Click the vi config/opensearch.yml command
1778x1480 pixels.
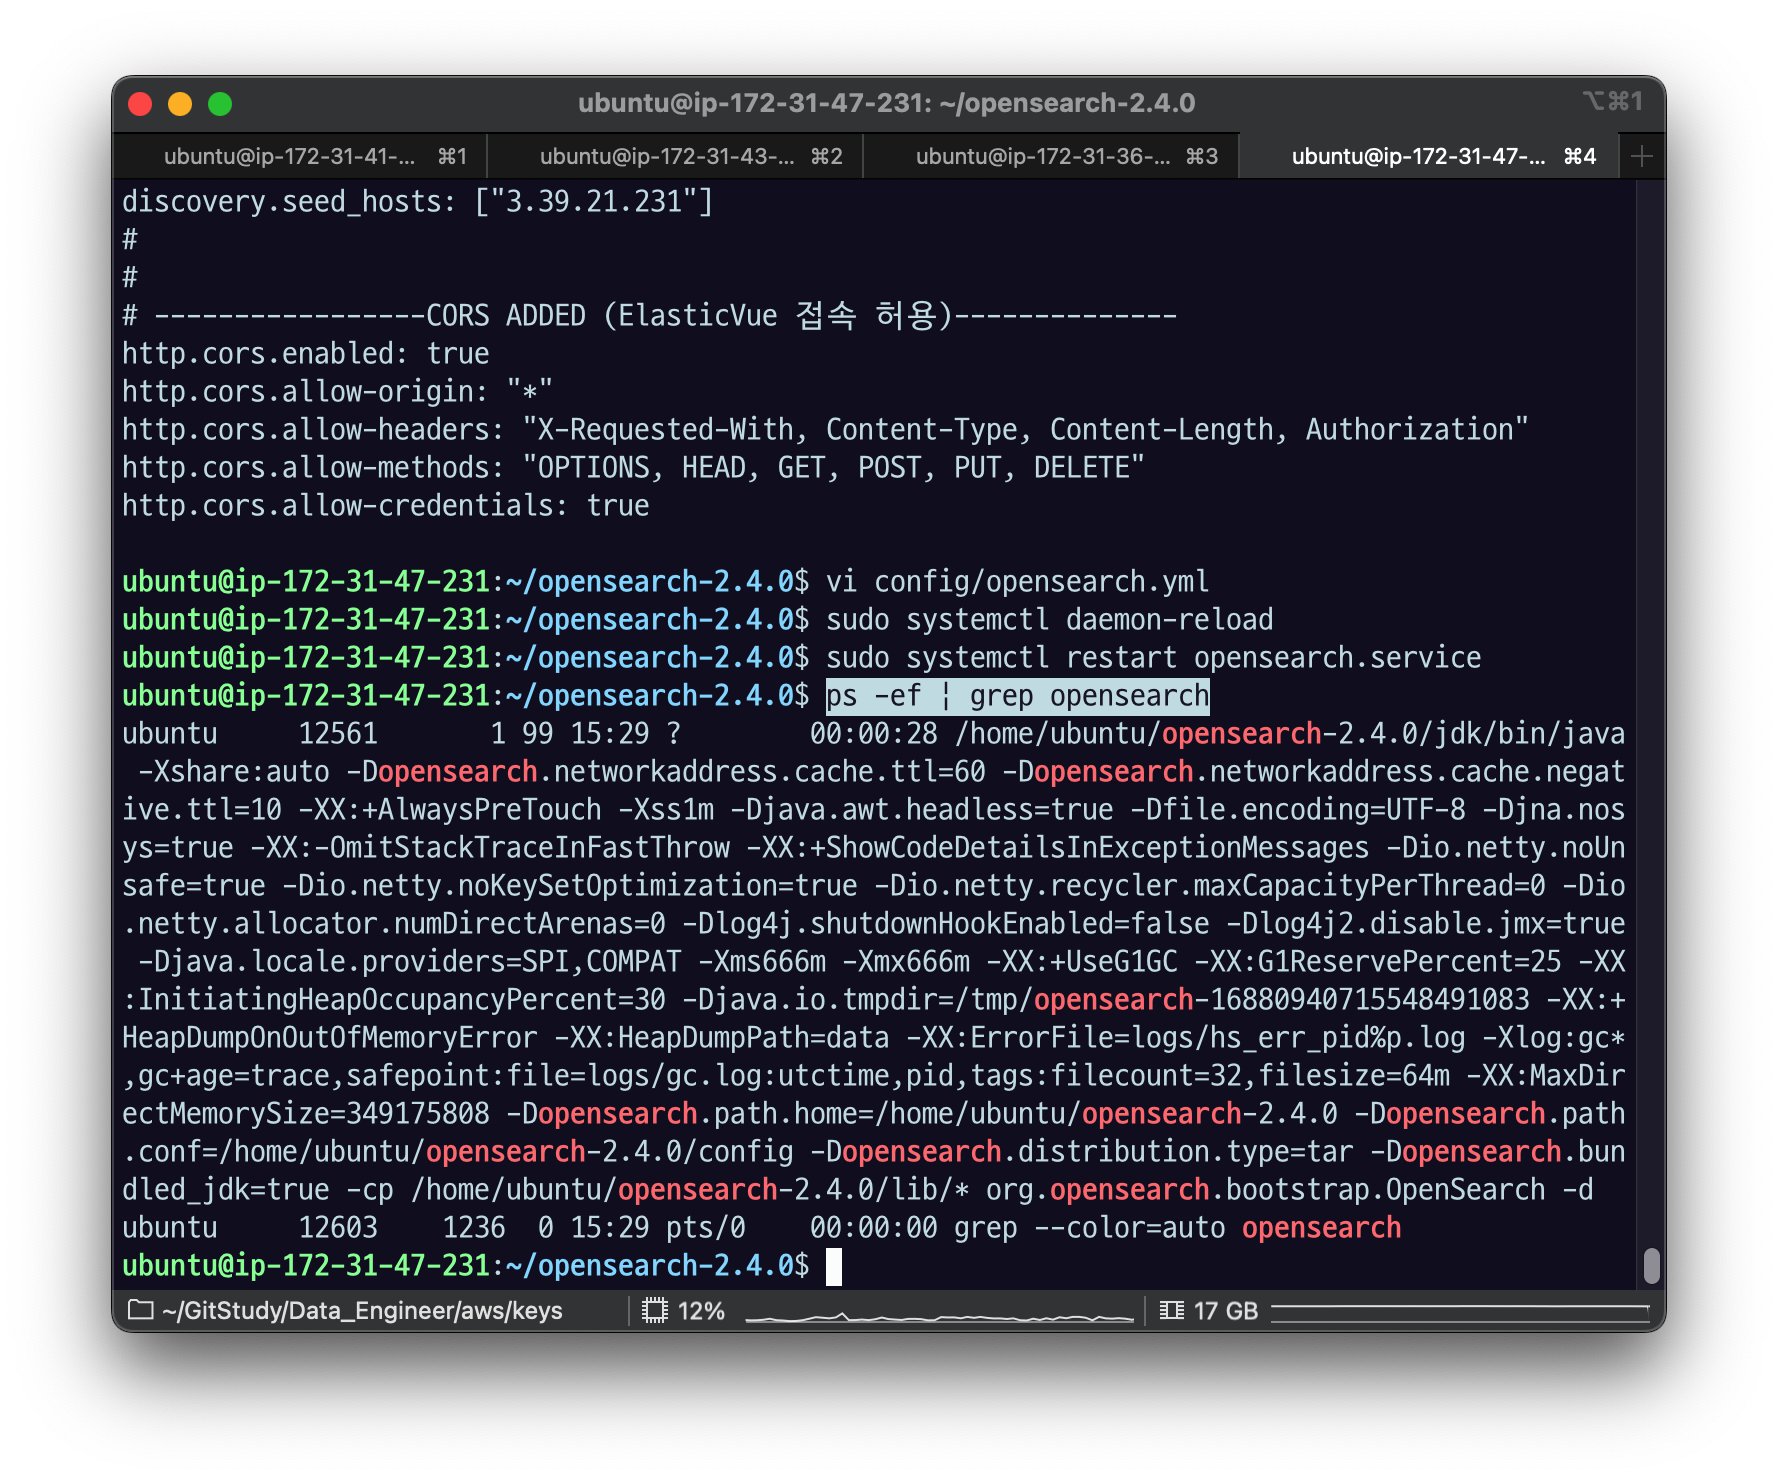tap(1018, 582)
